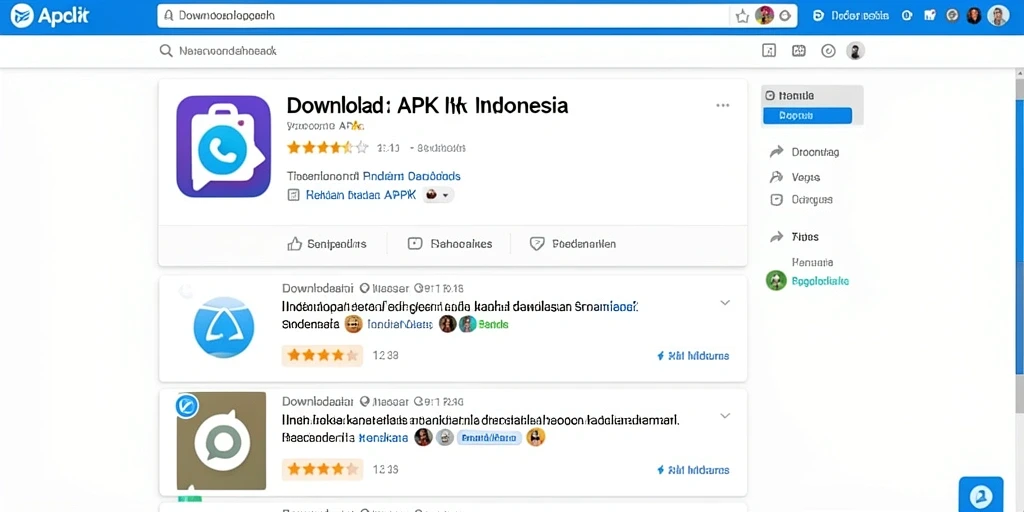Click the square image icon in second toolbar
This screenshot has height=512, width=1024.
coord(769,51)
